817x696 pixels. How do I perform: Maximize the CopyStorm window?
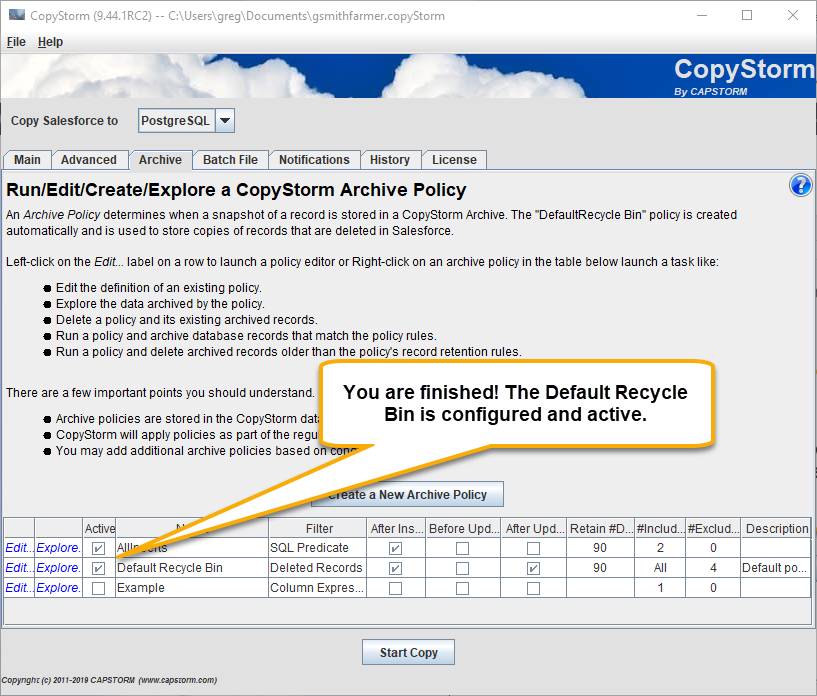[x=747, y=15]
